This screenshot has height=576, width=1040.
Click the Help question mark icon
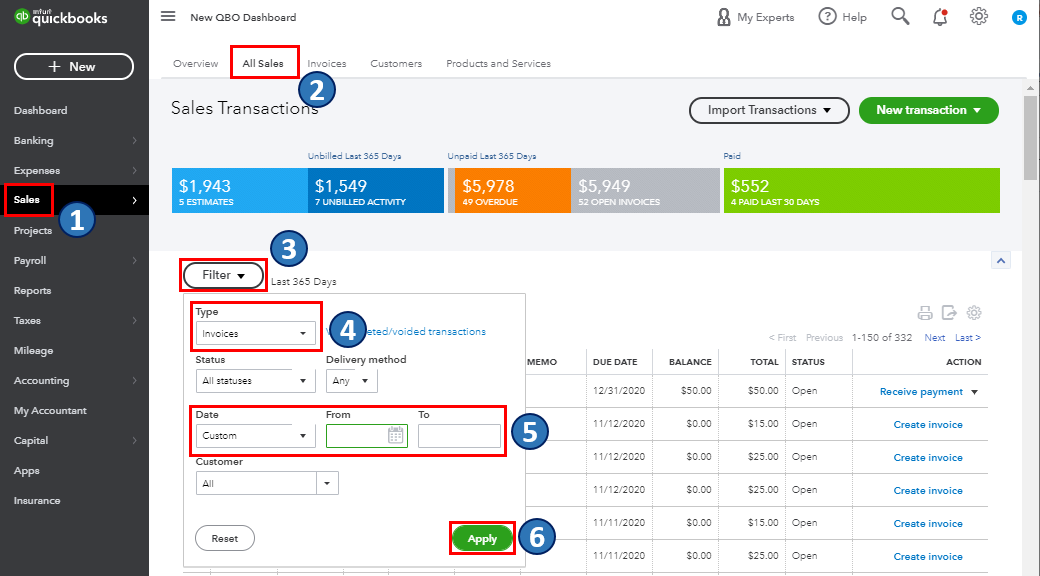click(x=827, y=16)
